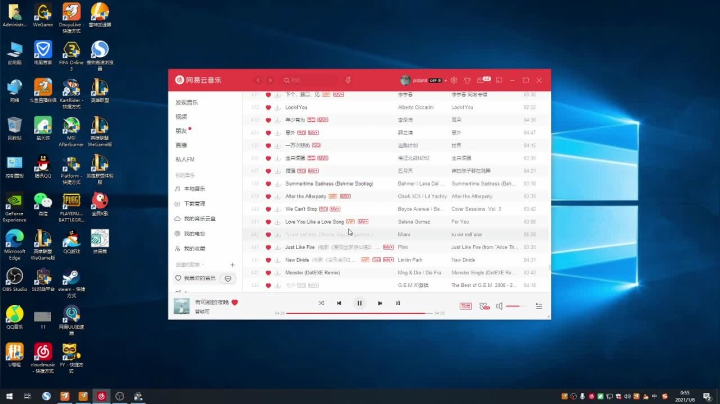
Task: Skip to next track
Action: 380,303
